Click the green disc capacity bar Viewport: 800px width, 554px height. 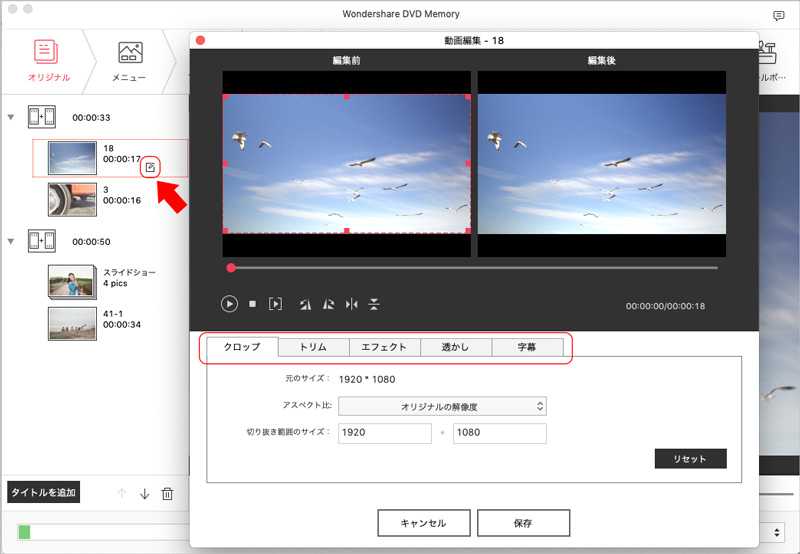pyautogui.click(x=24, y=533)
